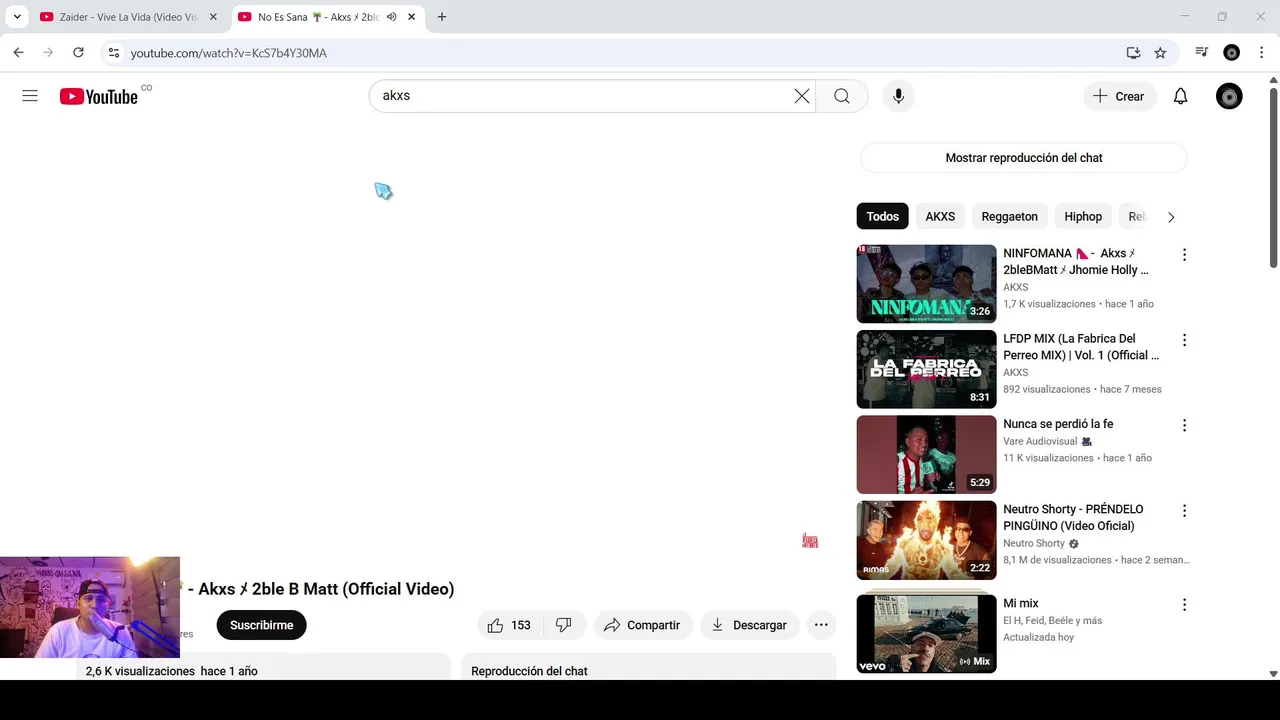The width and height of the screenshot is (1280, 720).
Task: Select the Hiphop filter chip
Action: pyautogui.click(x=1083, y=217)
